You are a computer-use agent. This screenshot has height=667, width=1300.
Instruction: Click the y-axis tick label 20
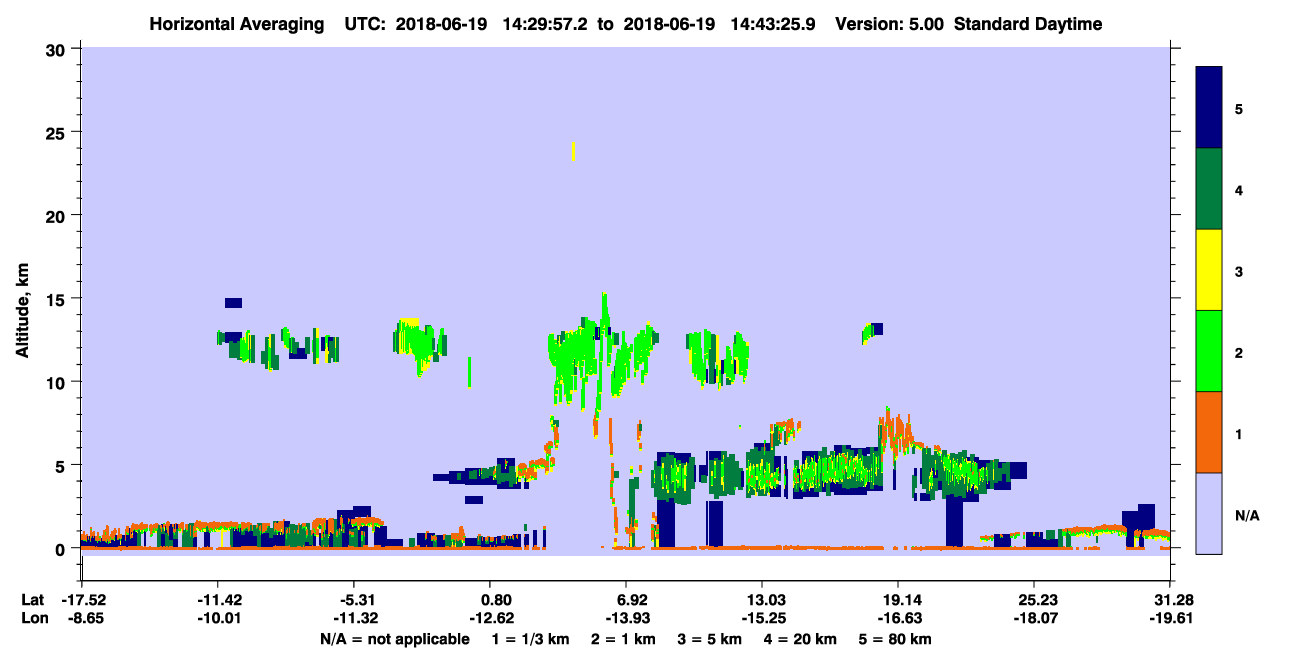tap(58, 215)
